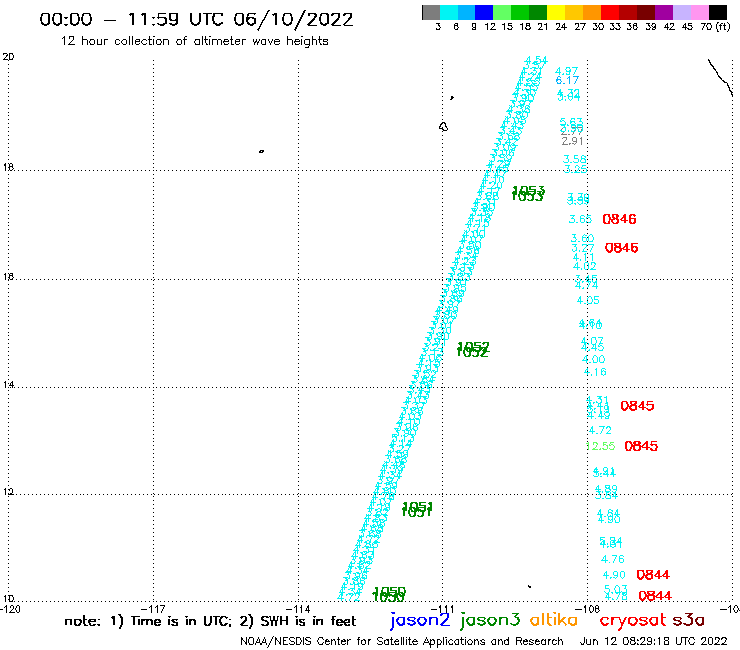This screenshot has height=650, width=740.
Task: Click the wave height value '4.76'
Action: pos(613,559)
